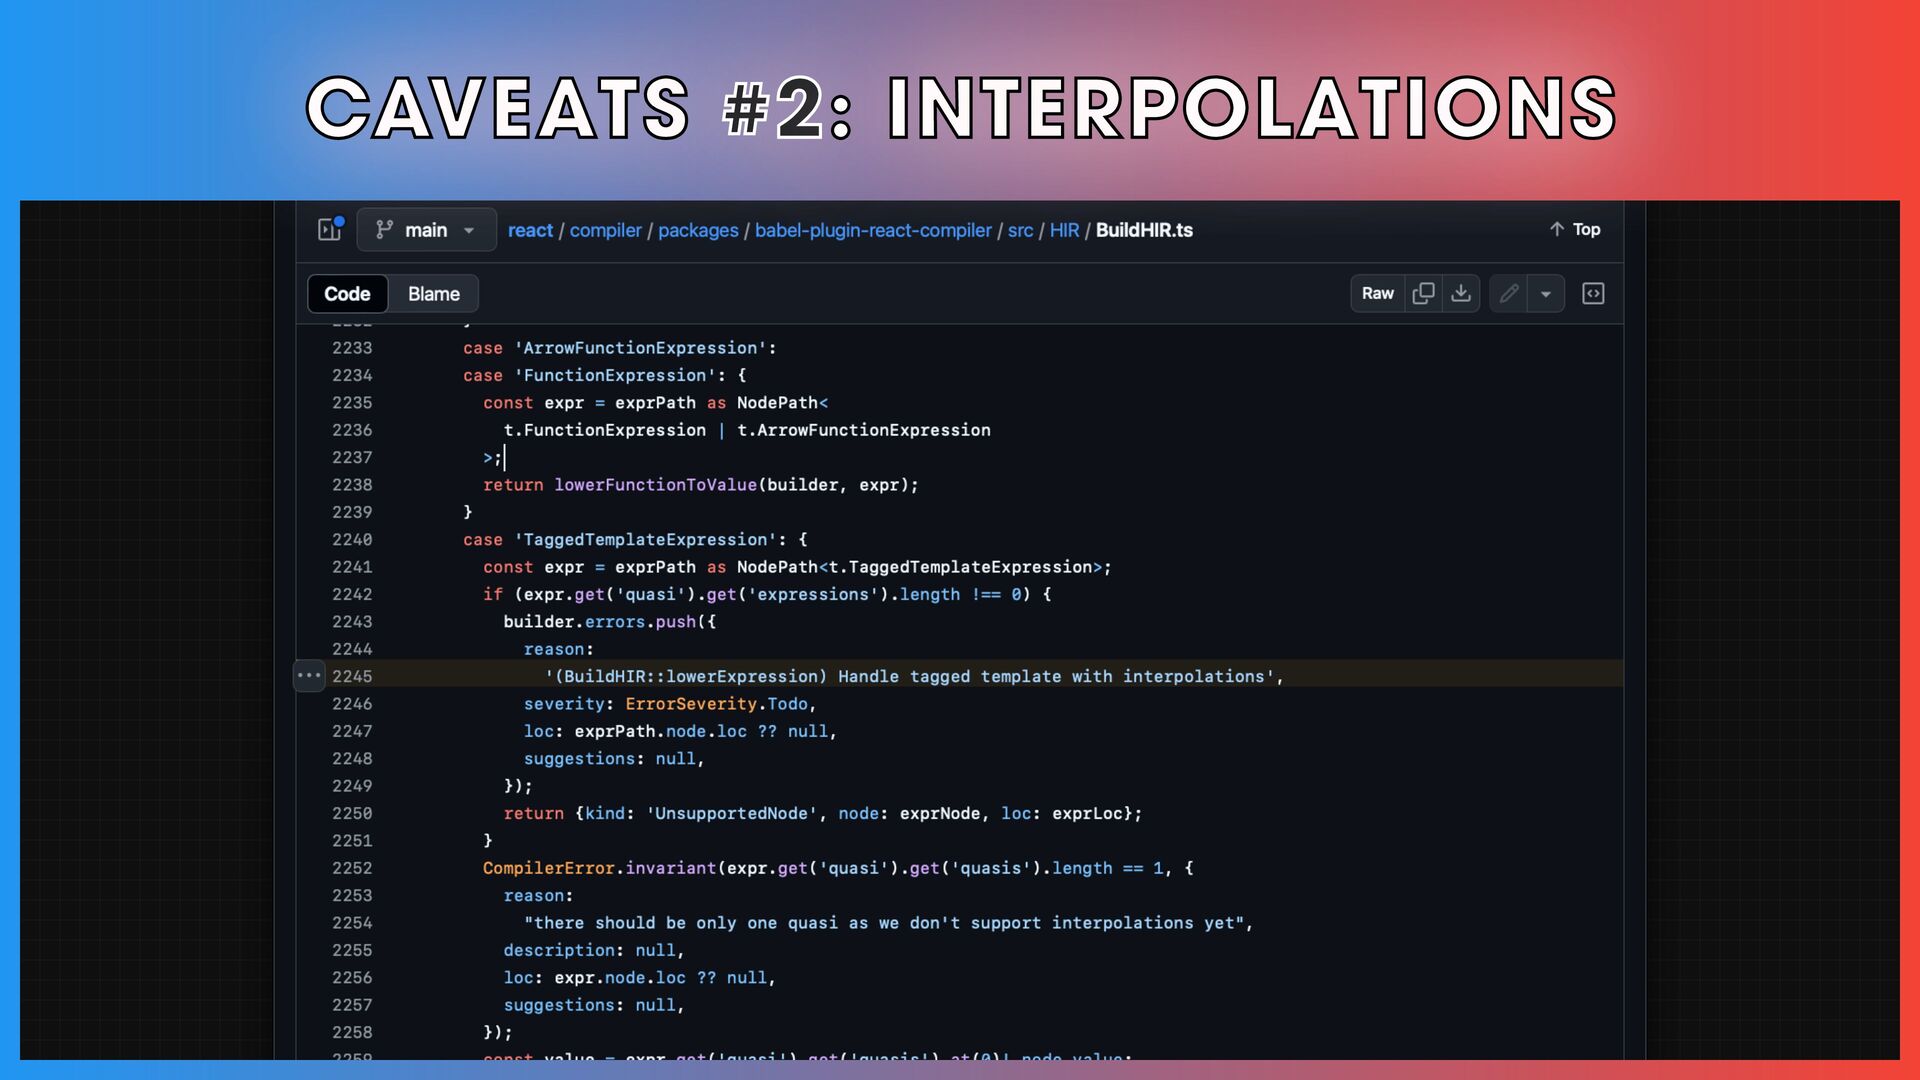Open the Raw file view
The image size is (1920, 1080).
coord(1377,293)
